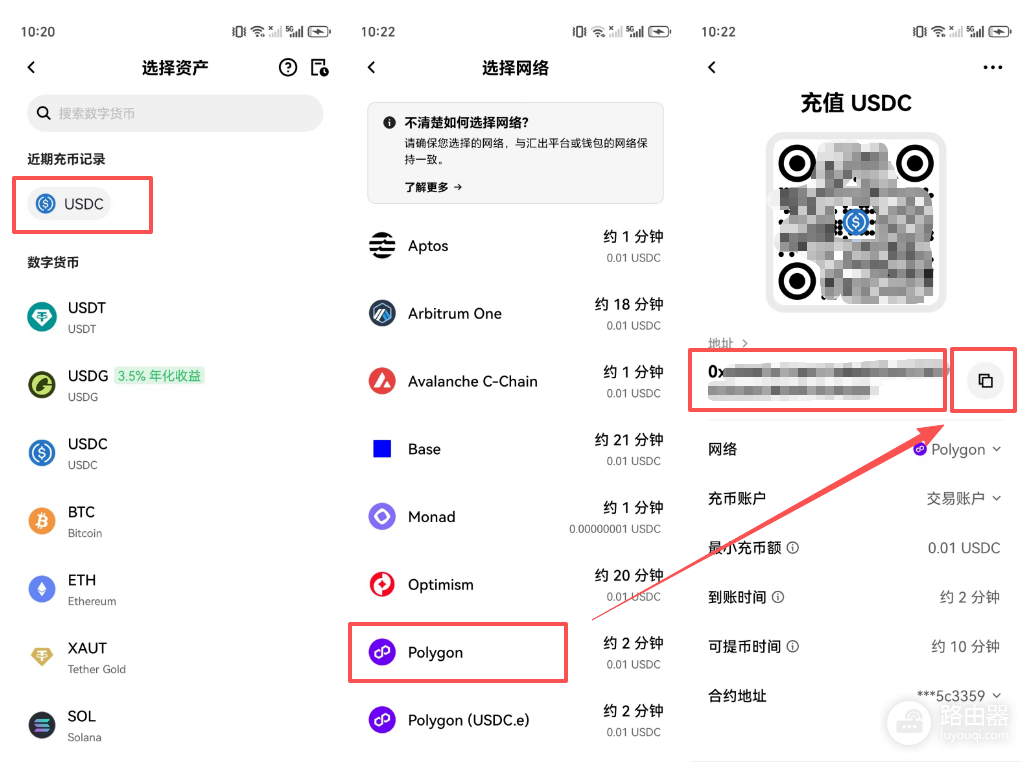Tap the 3.5% 年化收益 badge
The width and height of the screenshot is (1027, 763).
click(x=159, y=376)
